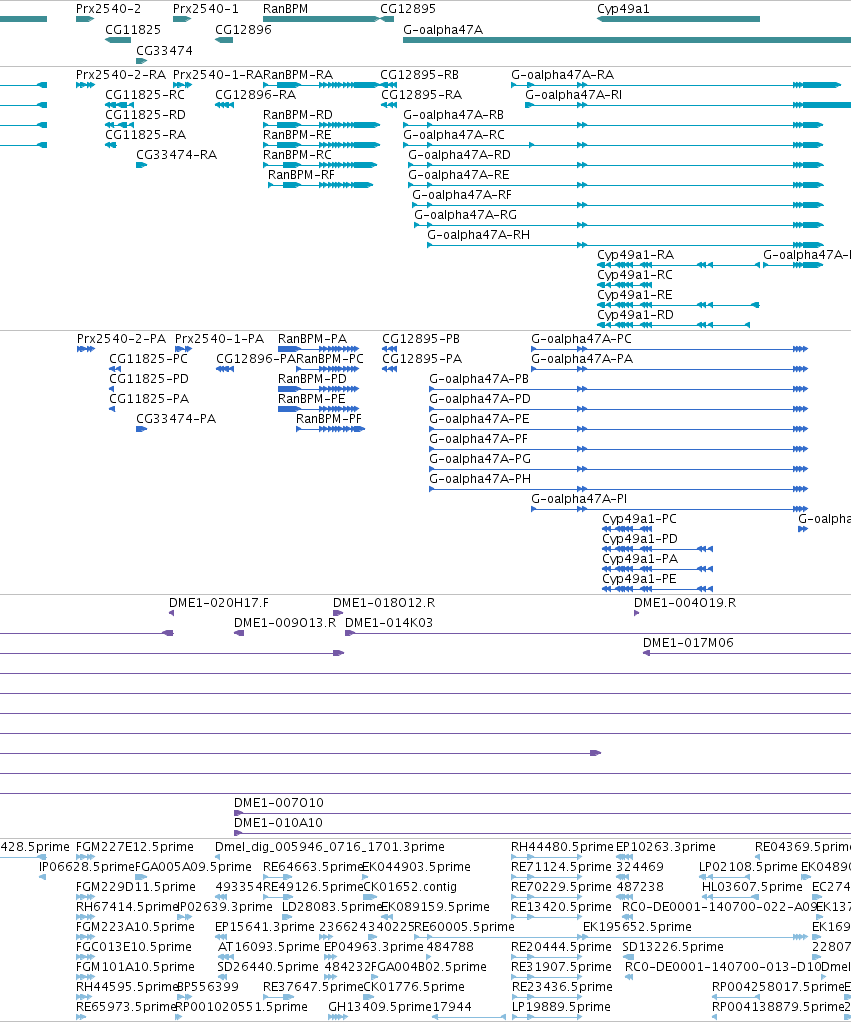Open the EP10263.3prime EST label
This screenshot has width=851, height=1022.
pos(665,847)
